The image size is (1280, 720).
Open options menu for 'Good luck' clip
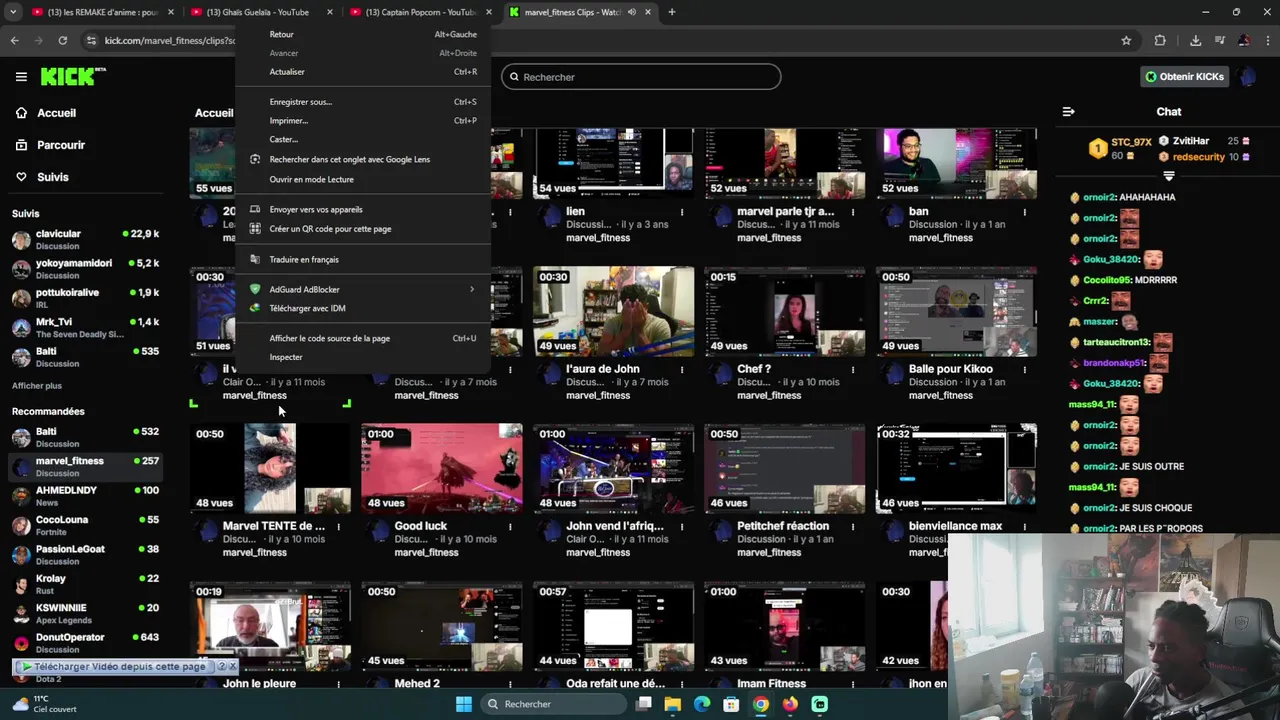tap(510, 526)
